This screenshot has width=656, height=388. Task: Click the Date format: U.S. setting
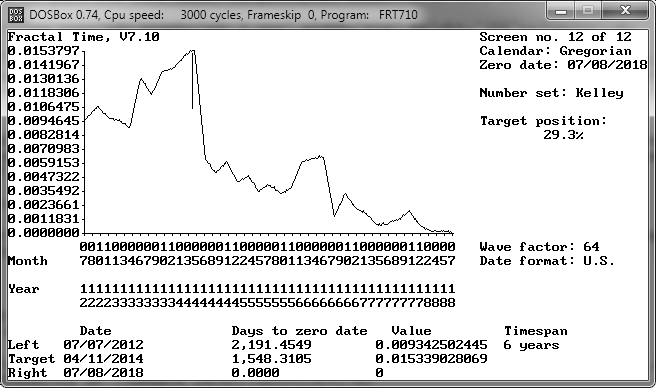[x=547, y=261]
